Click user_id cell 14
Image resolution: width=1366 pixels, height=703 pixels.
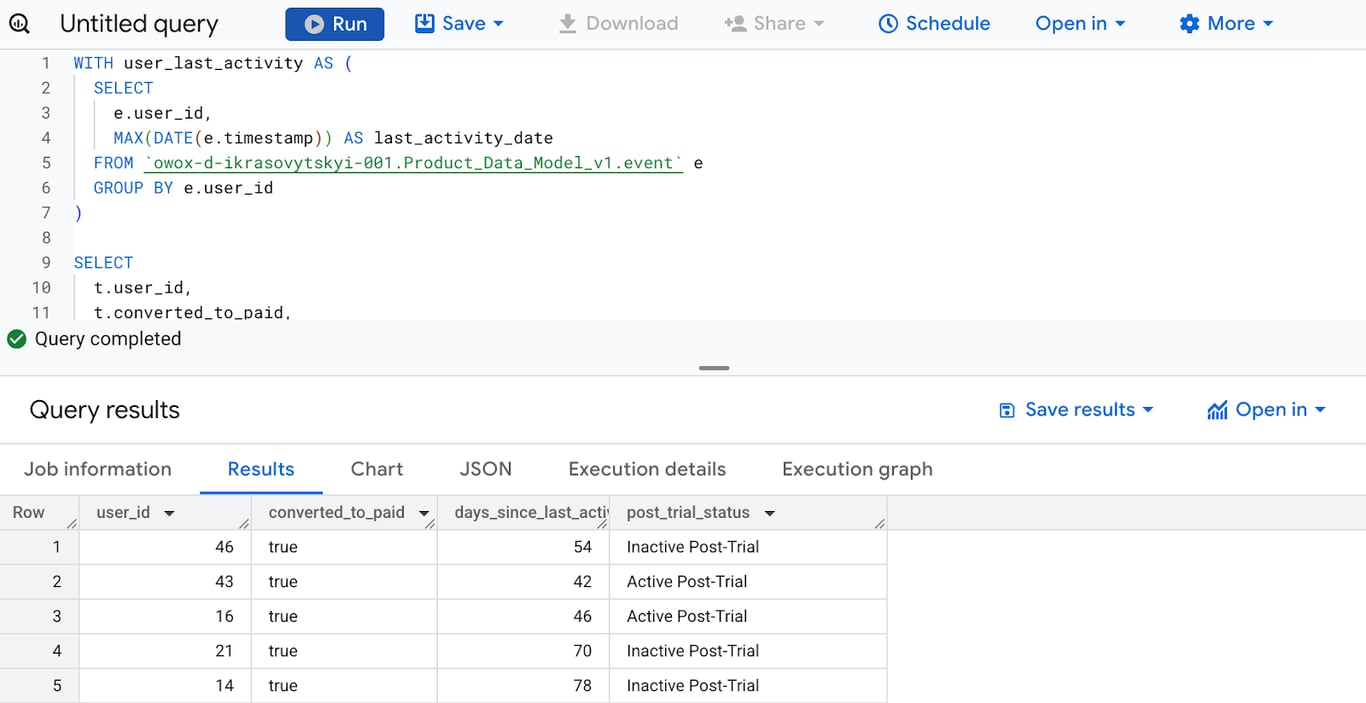[165, 686]
